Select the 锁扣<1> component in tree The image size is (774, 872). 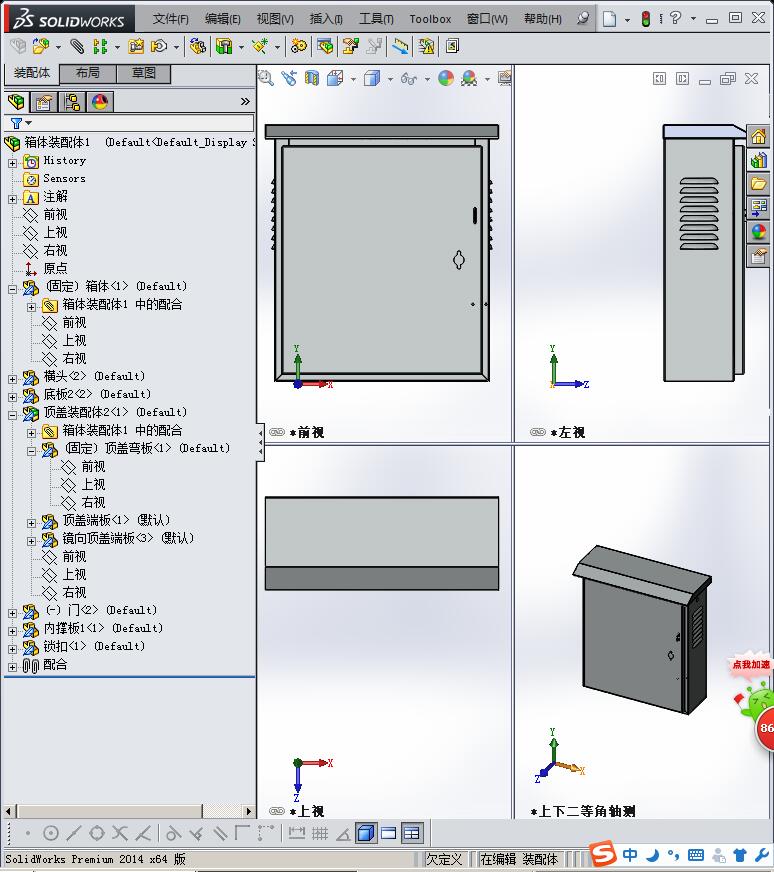(94, 646)
